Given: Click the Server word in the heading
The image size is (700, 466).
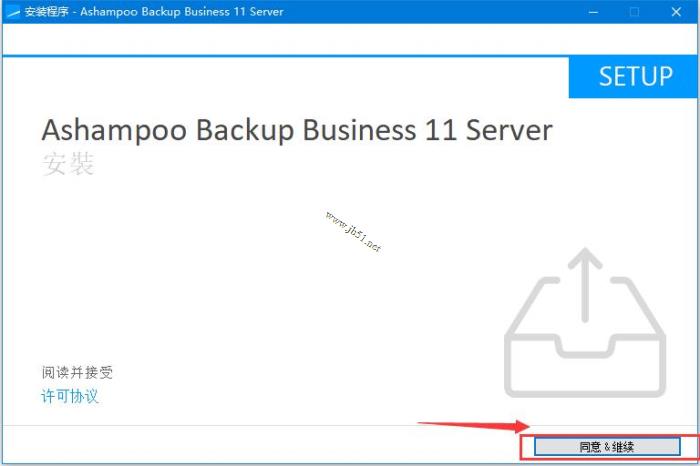Looking at the screenshot, I should point(509,130).
